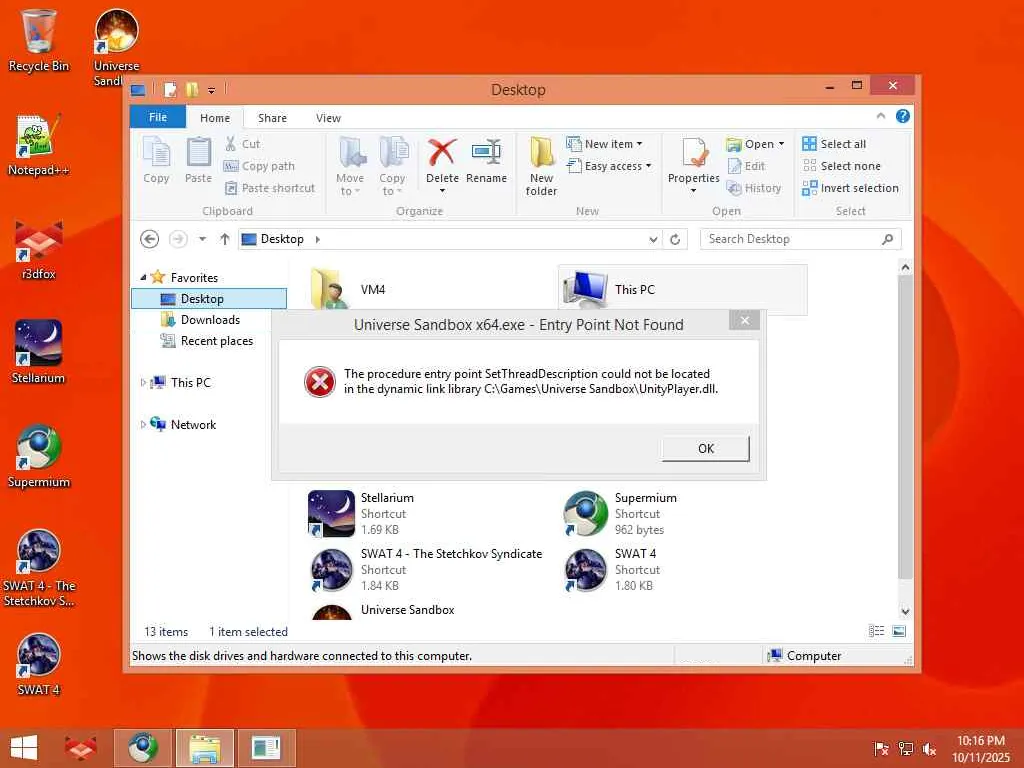Click Select none in ribbon

[x=841, y=166]
